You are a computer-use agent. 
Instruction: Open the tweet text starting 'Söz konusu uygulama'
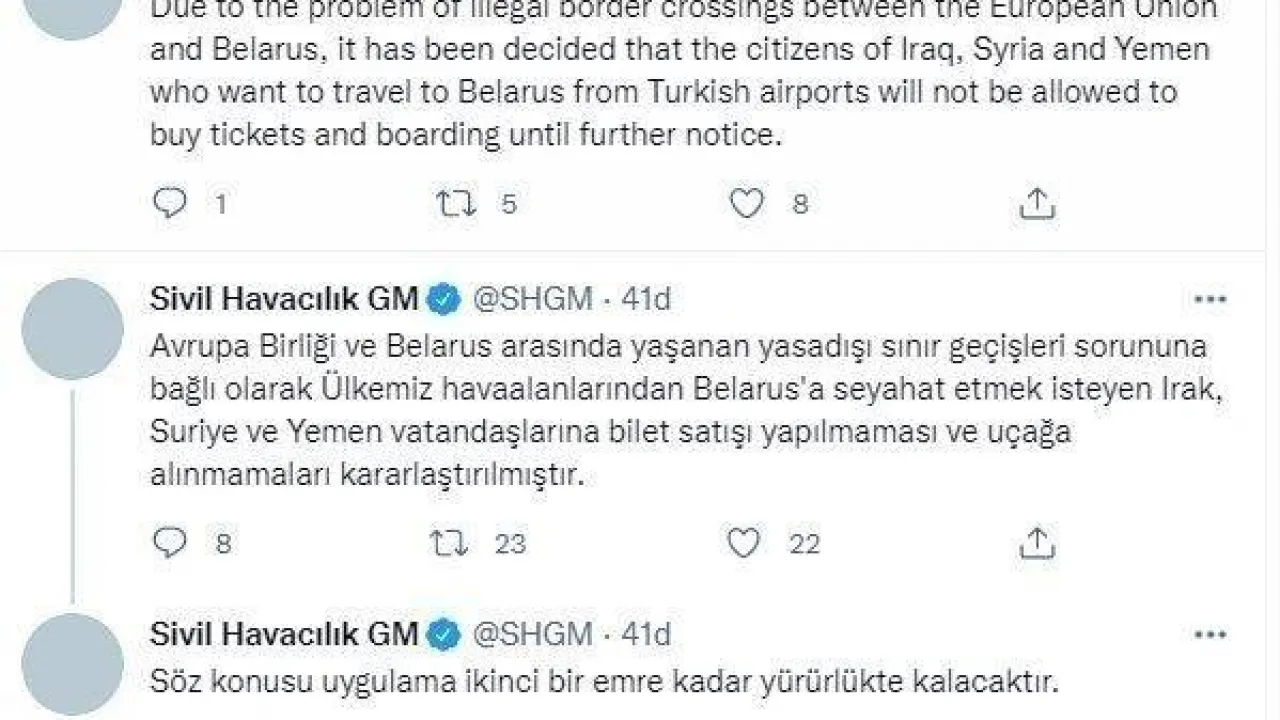point(602,683)
